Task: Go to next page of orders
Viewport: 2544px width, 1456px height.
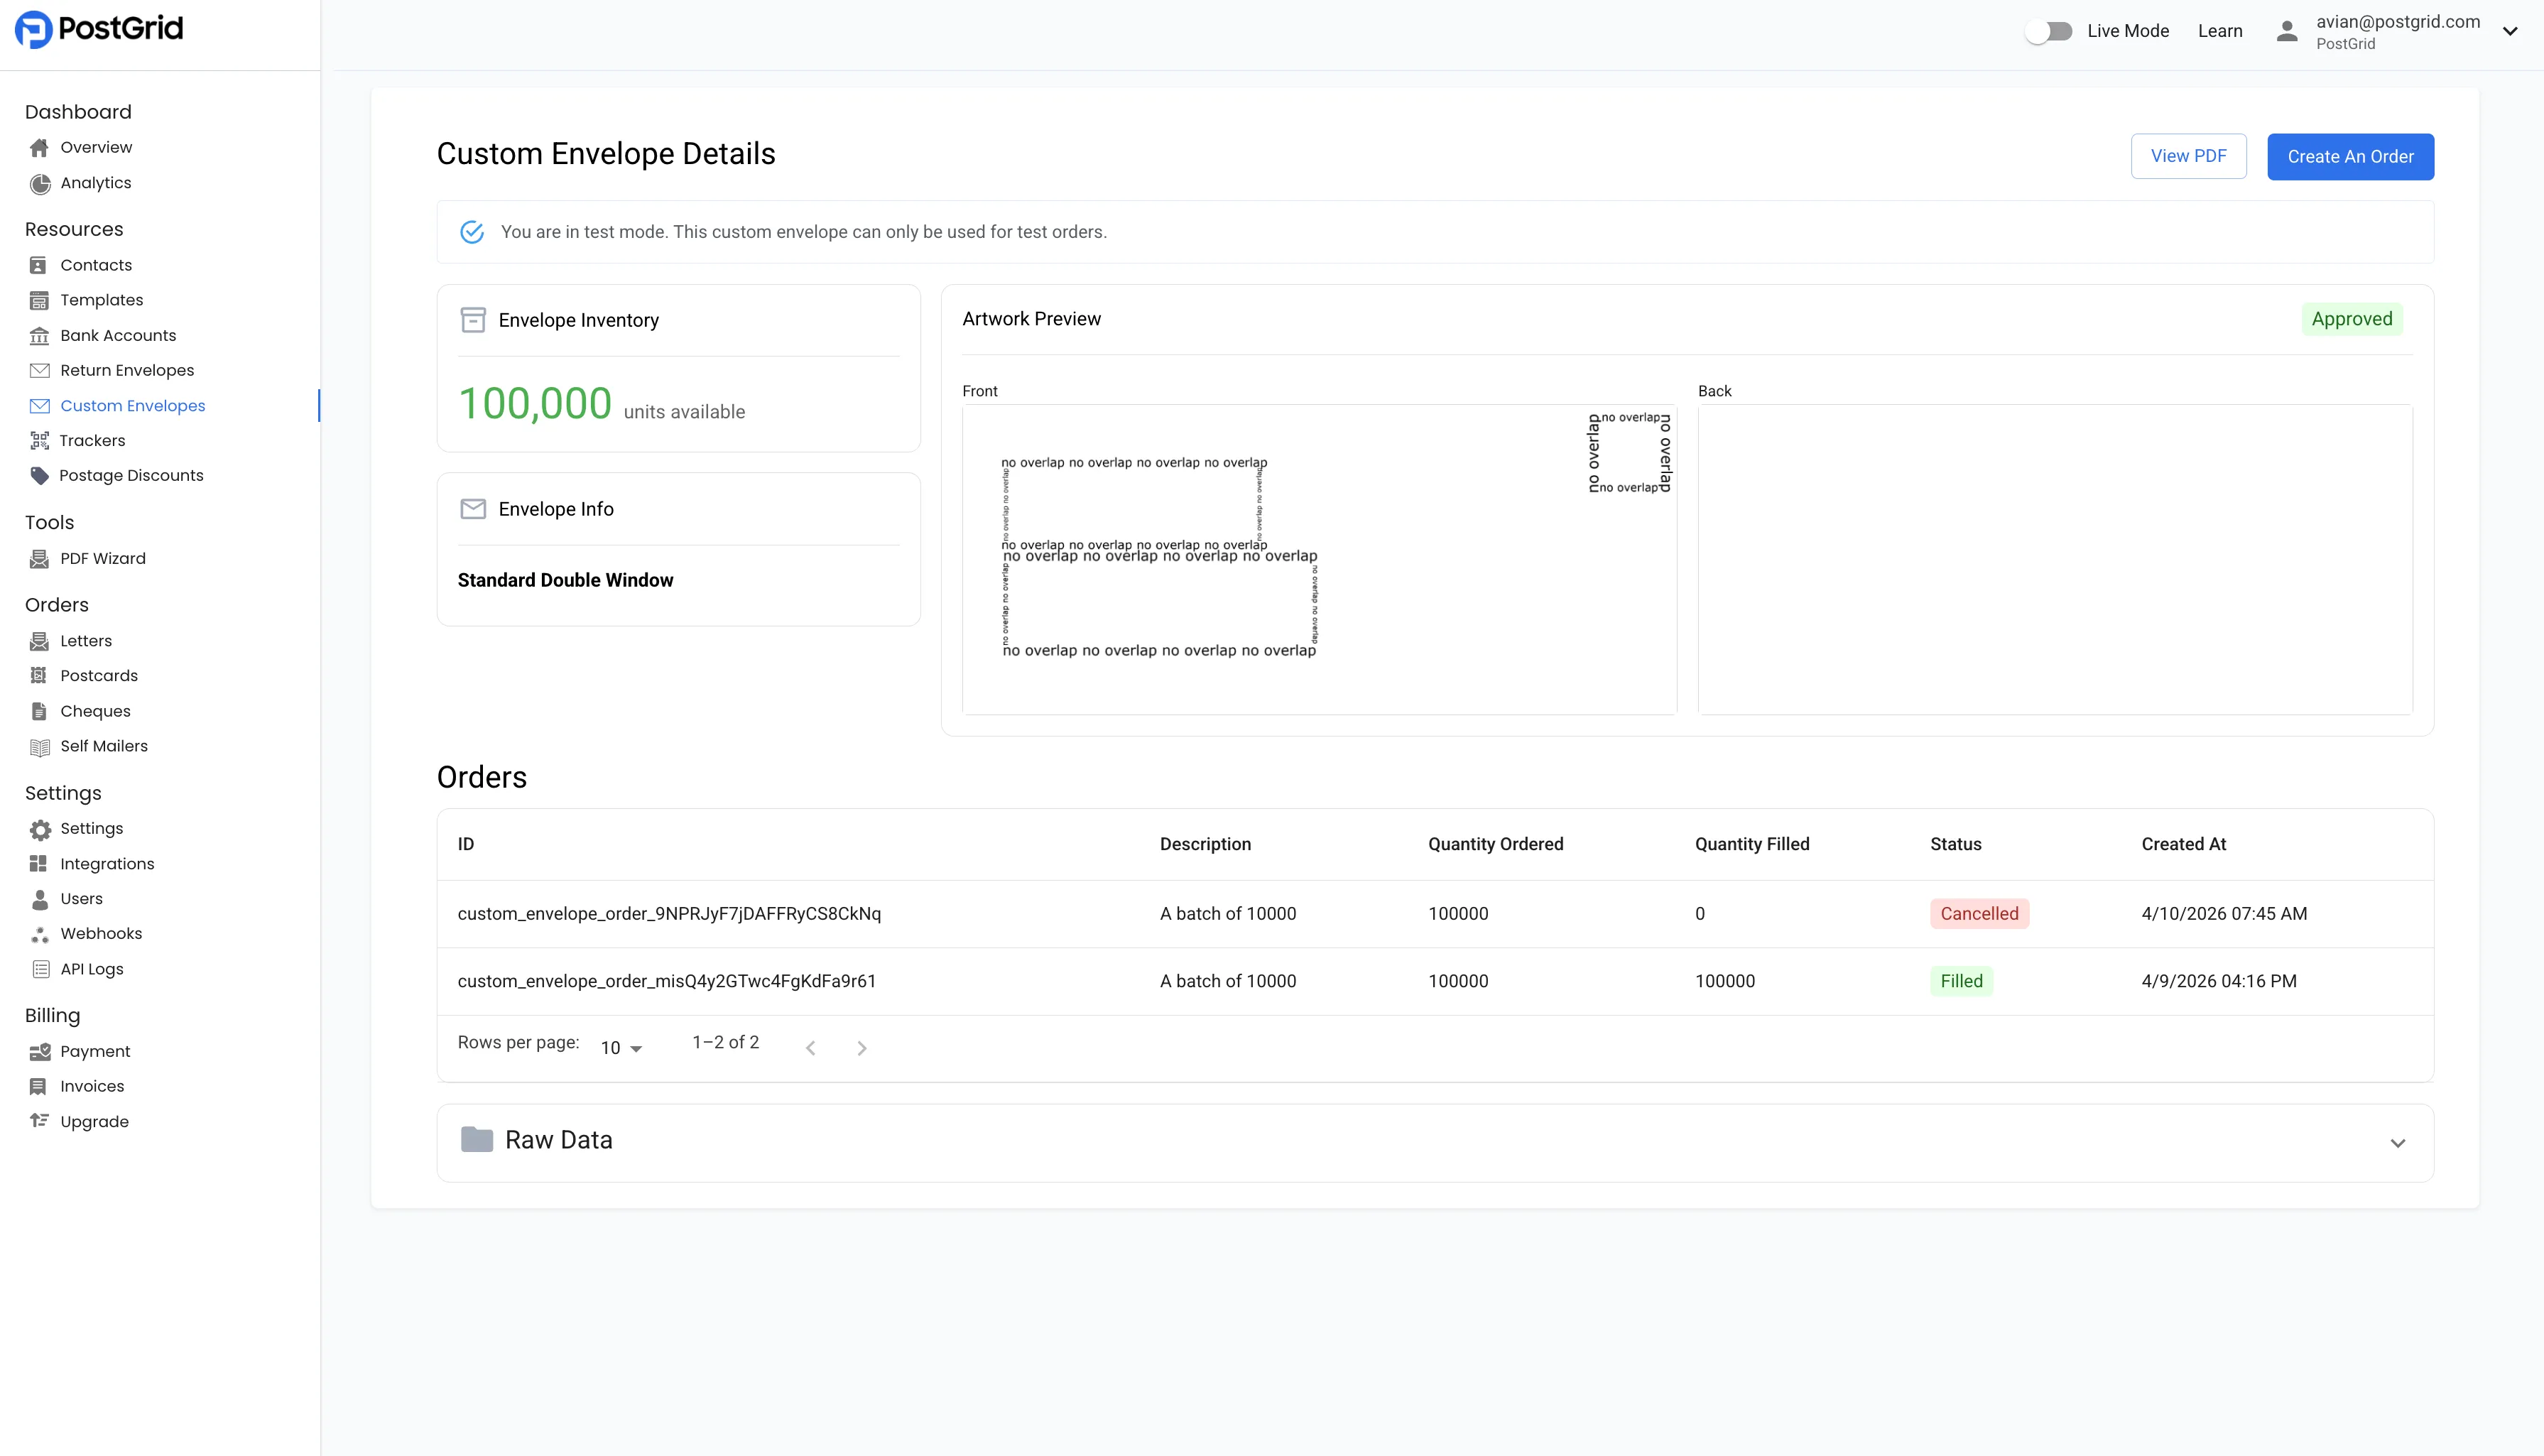Action: pos(862,1048)
